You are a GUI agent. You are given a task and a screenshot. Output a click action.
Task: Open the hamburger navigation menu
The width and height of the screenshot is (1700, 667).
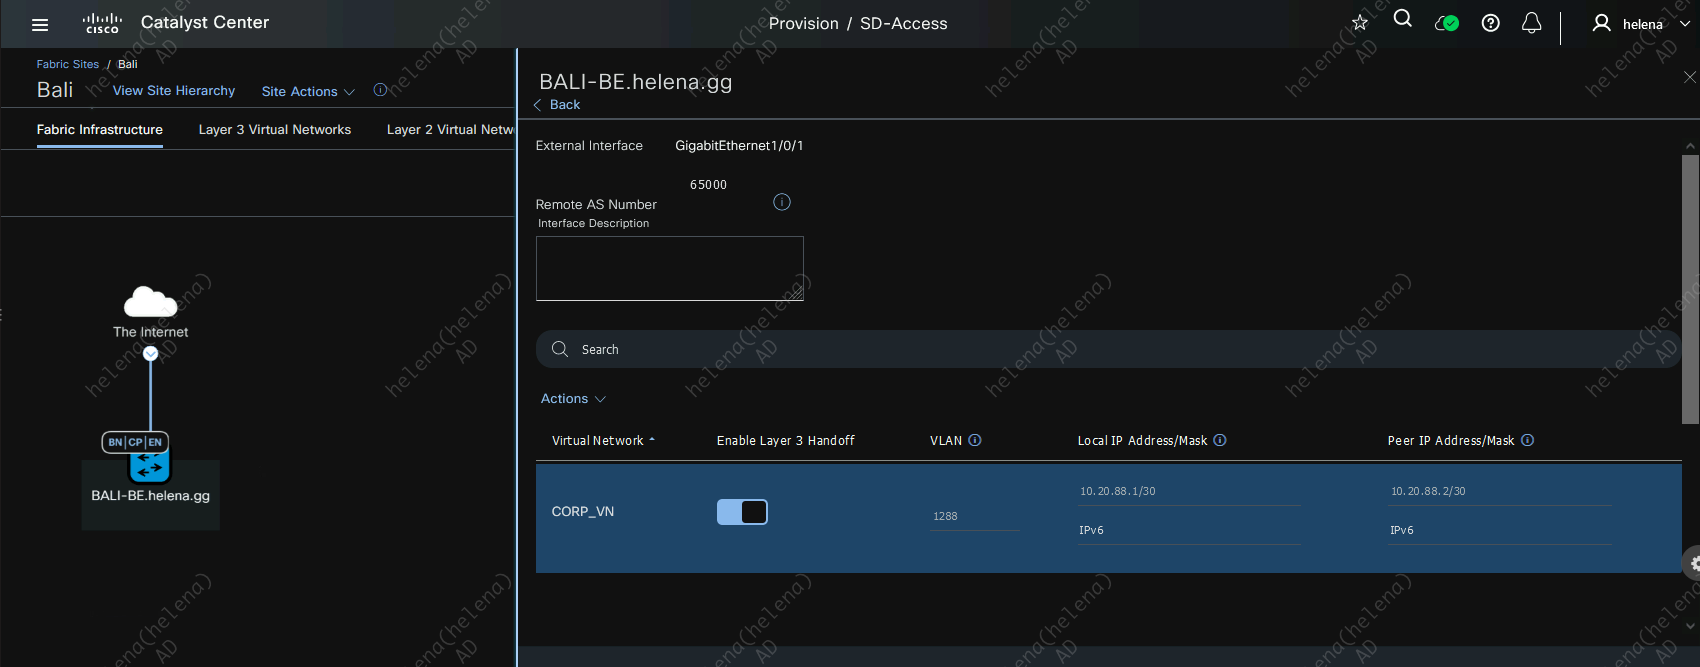[x=40, y=25]
